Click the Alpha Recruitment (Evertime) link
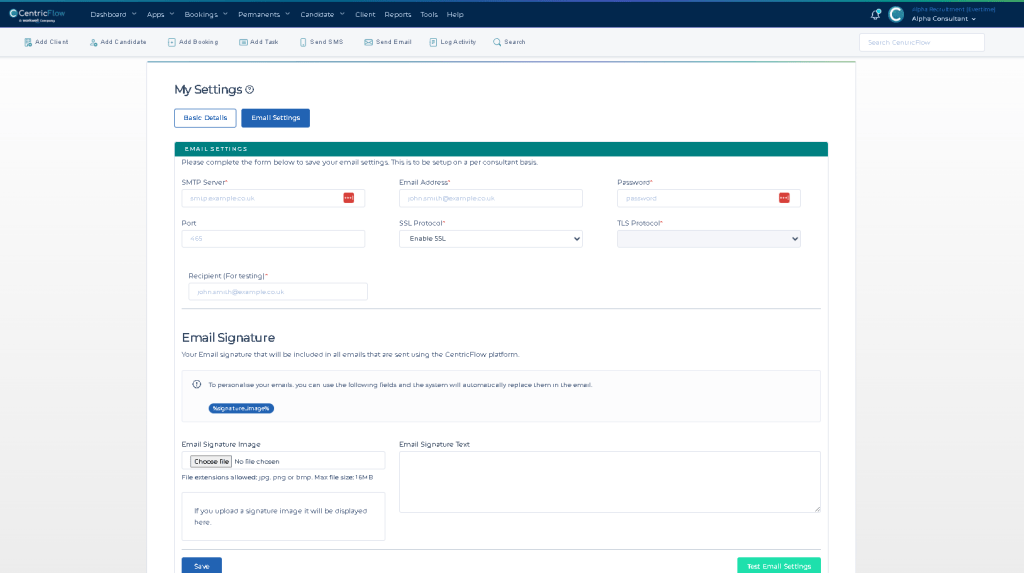This screenshot has width=1024, height=573. click(x=953, y=9)
